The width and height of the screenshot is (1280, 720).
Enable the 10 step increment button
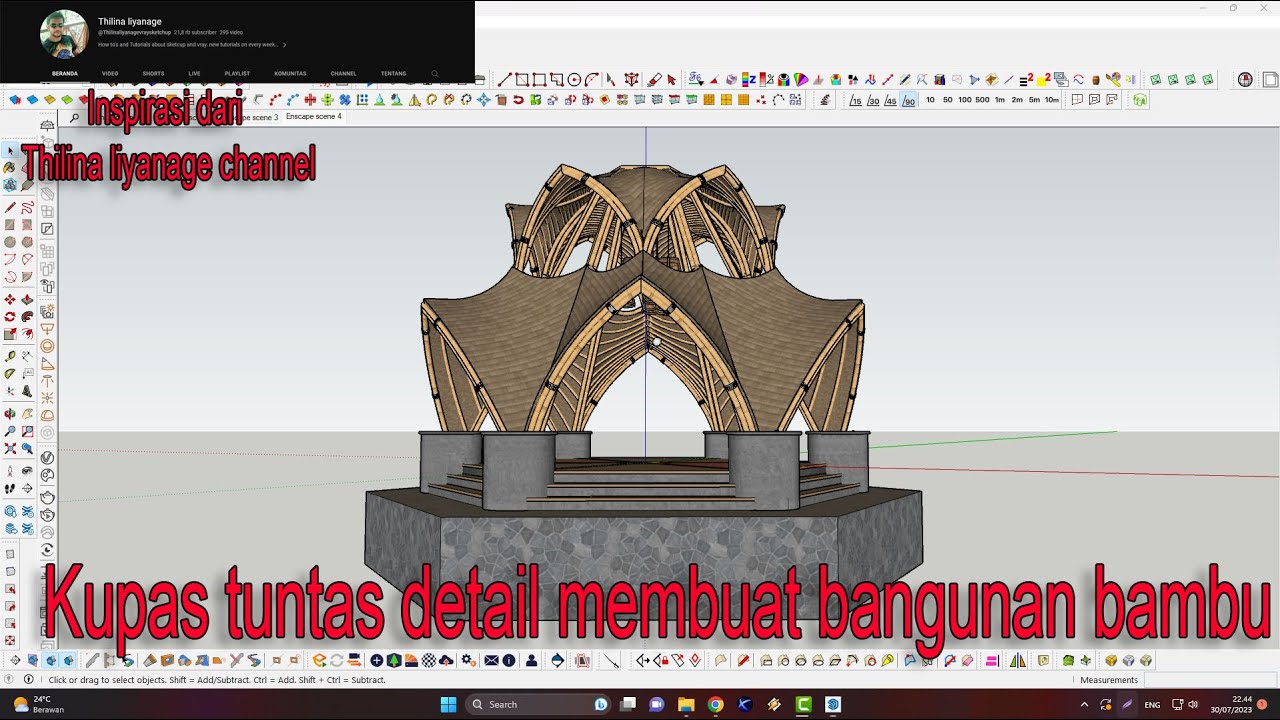point(930,100)
